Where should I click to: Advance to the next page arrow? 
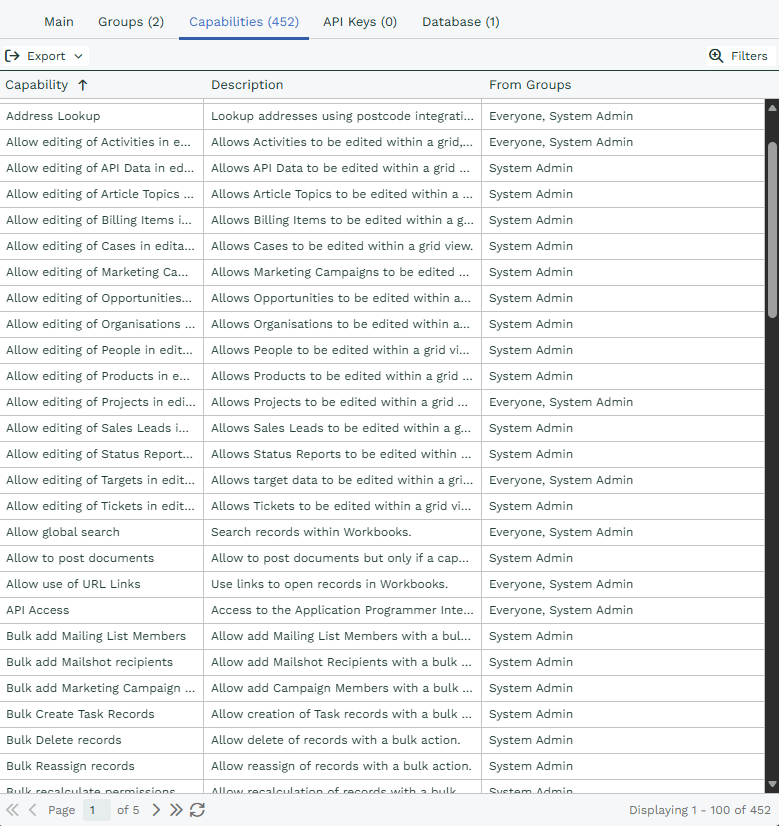(x=156, y=810)
